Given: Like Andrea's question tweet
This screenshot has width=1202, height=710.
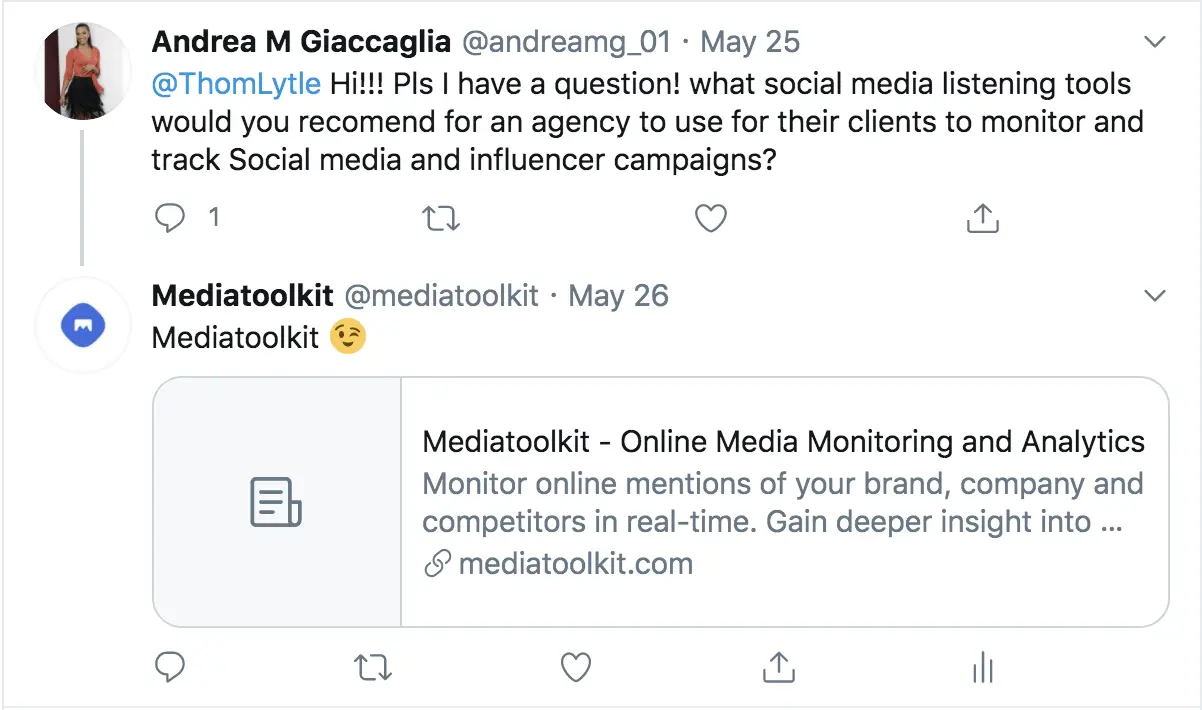Looking at the screenshot, I should click(710, 217).
